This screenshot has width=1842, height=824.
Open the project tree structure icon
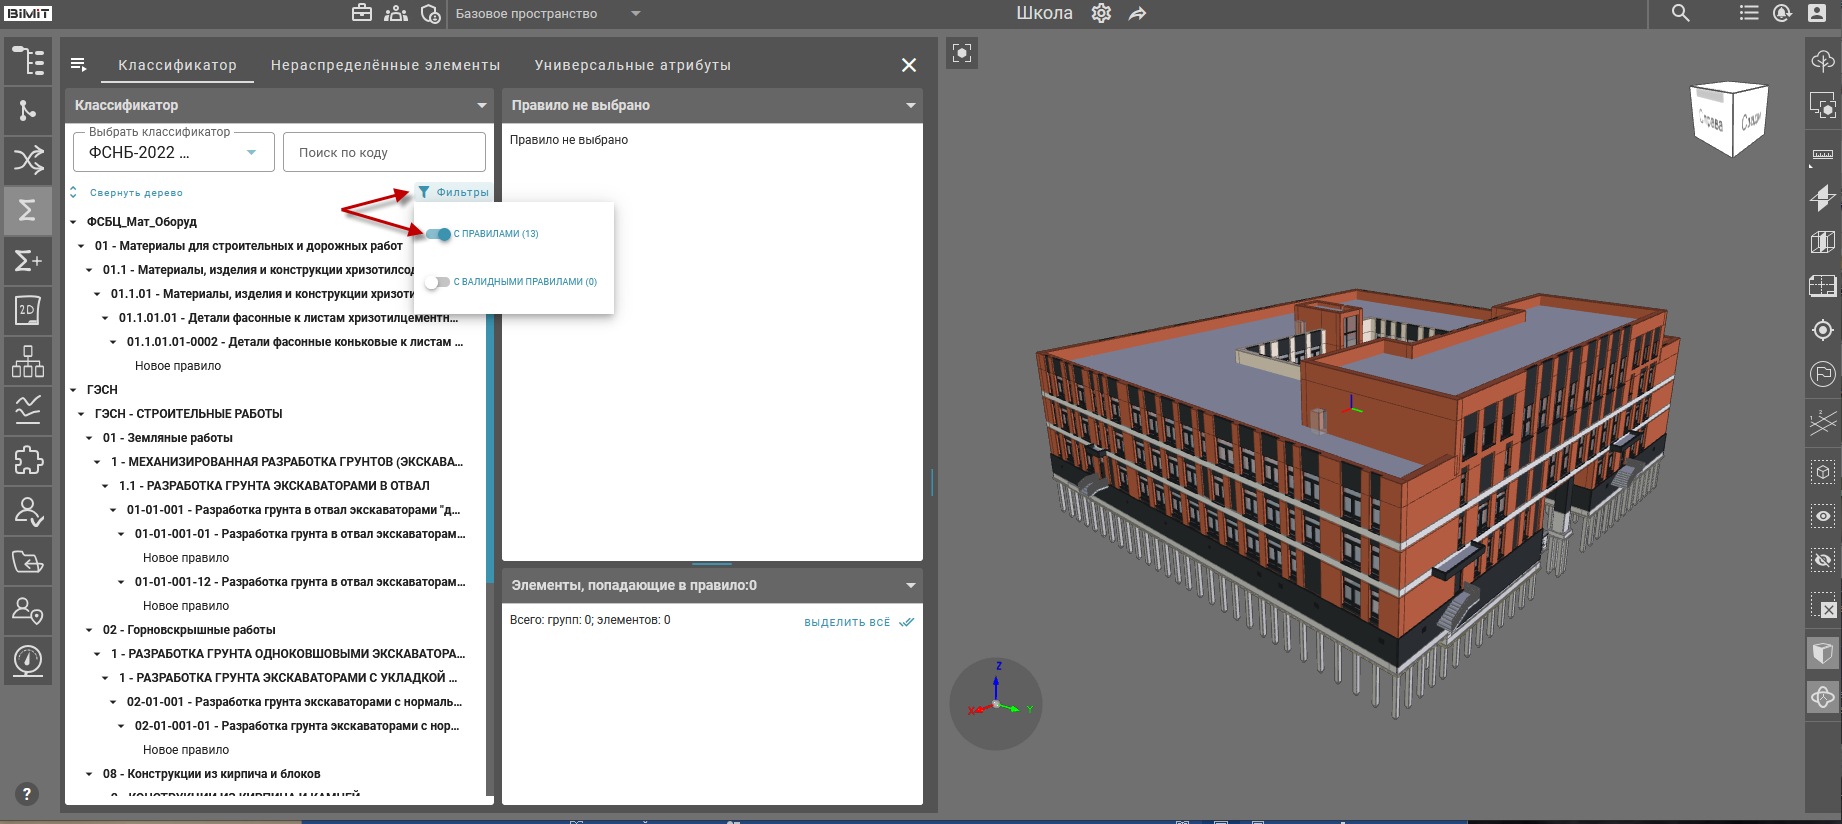tap(28, 61)
